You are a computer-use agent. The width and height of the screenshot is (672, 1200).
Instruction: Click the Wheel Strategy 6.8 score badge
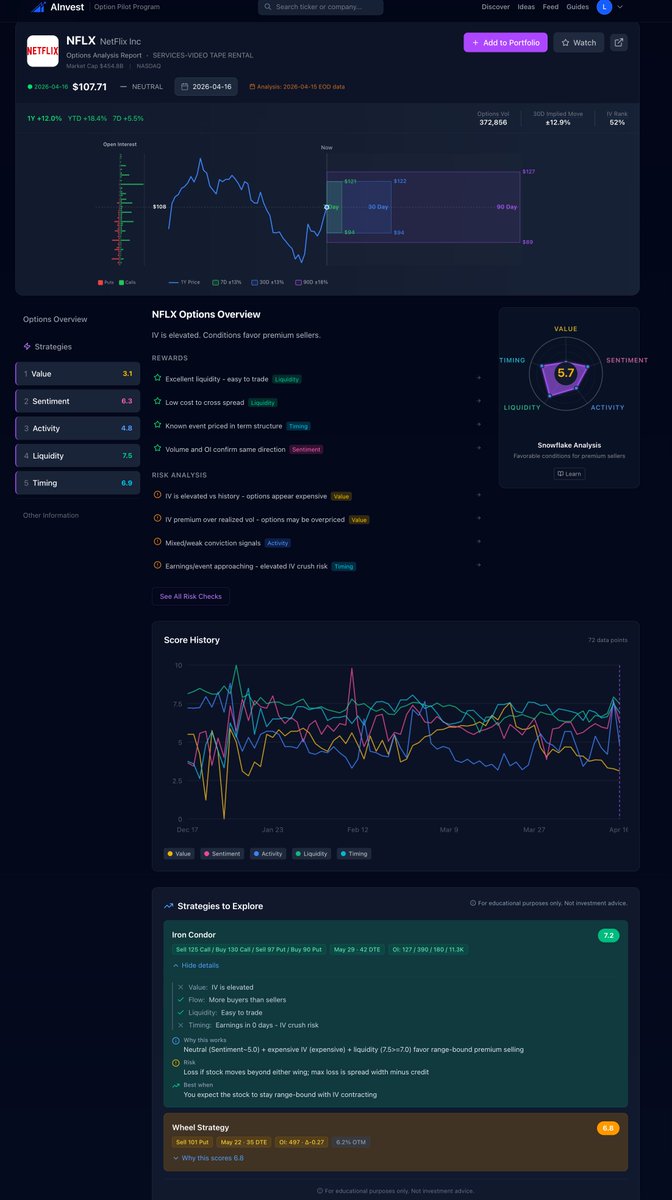click(608, 1128)
